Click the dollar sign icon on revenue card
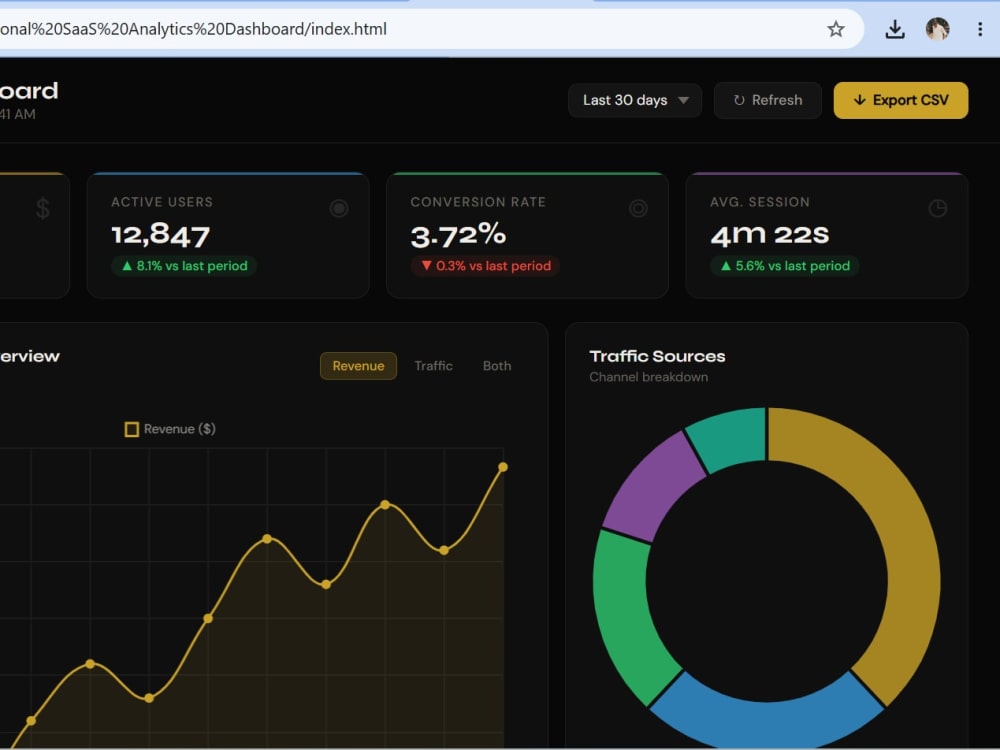The width and height of the screenshot is (1000, 750). [x=43, y=208]
